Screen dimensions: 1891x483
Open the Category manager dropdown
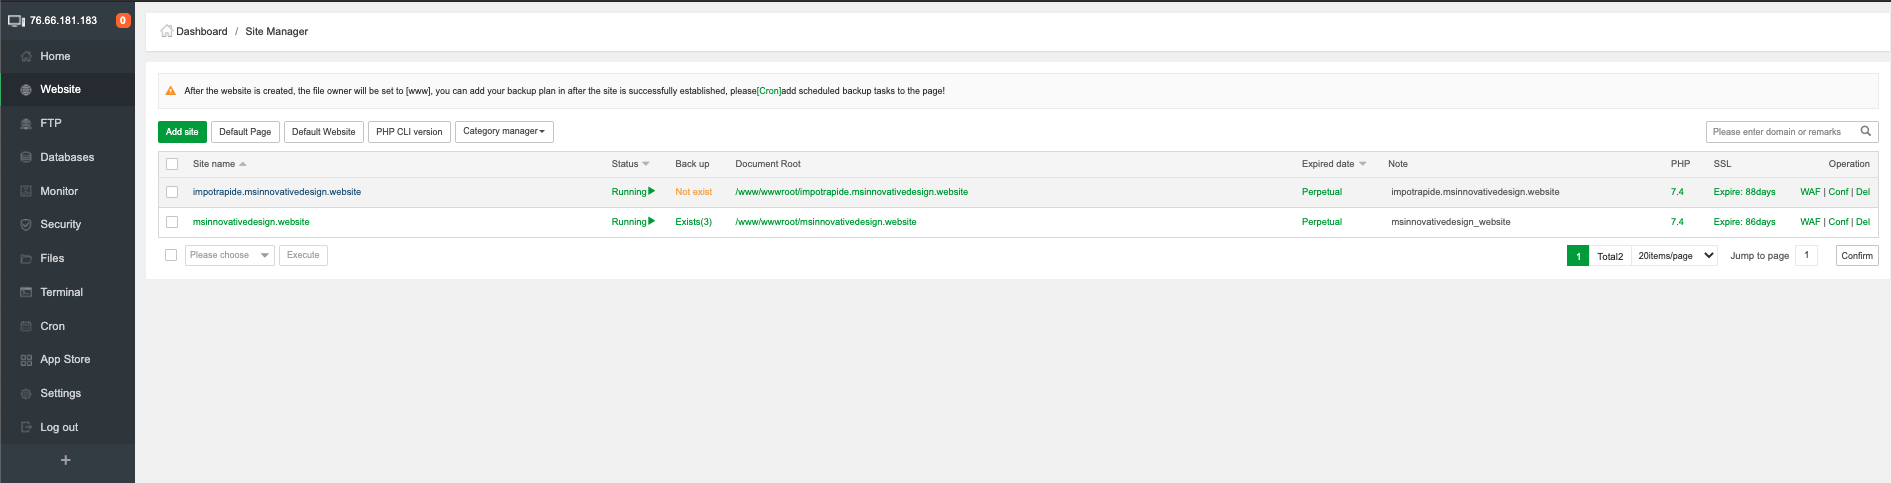coord(504,131)
